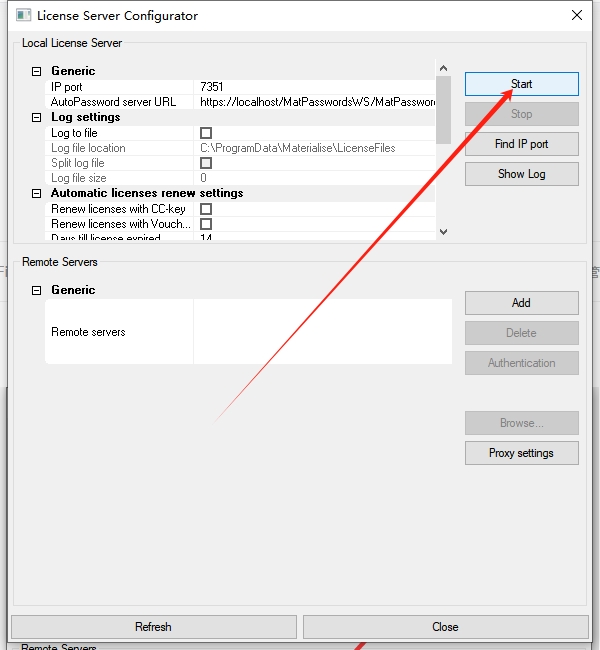Click the greyed-out Delete button
The image size is (600, 650).
click(x=522, y=333)
